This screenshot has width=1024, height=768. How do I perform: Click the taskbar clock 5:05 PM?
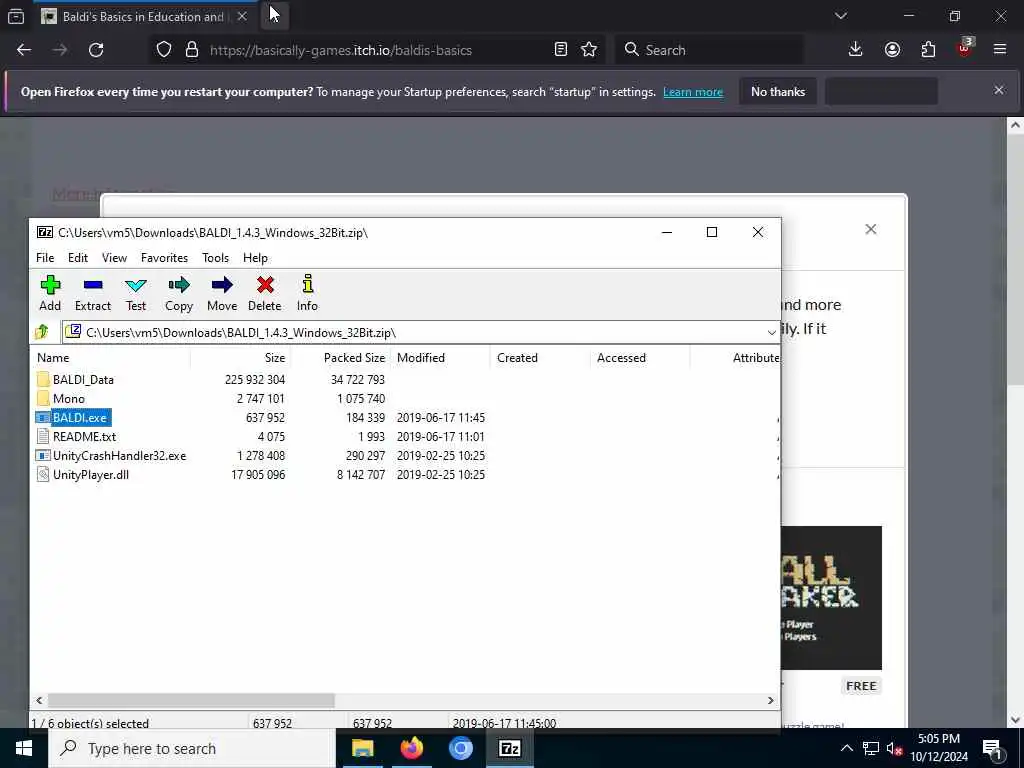[x=938, y=739]
